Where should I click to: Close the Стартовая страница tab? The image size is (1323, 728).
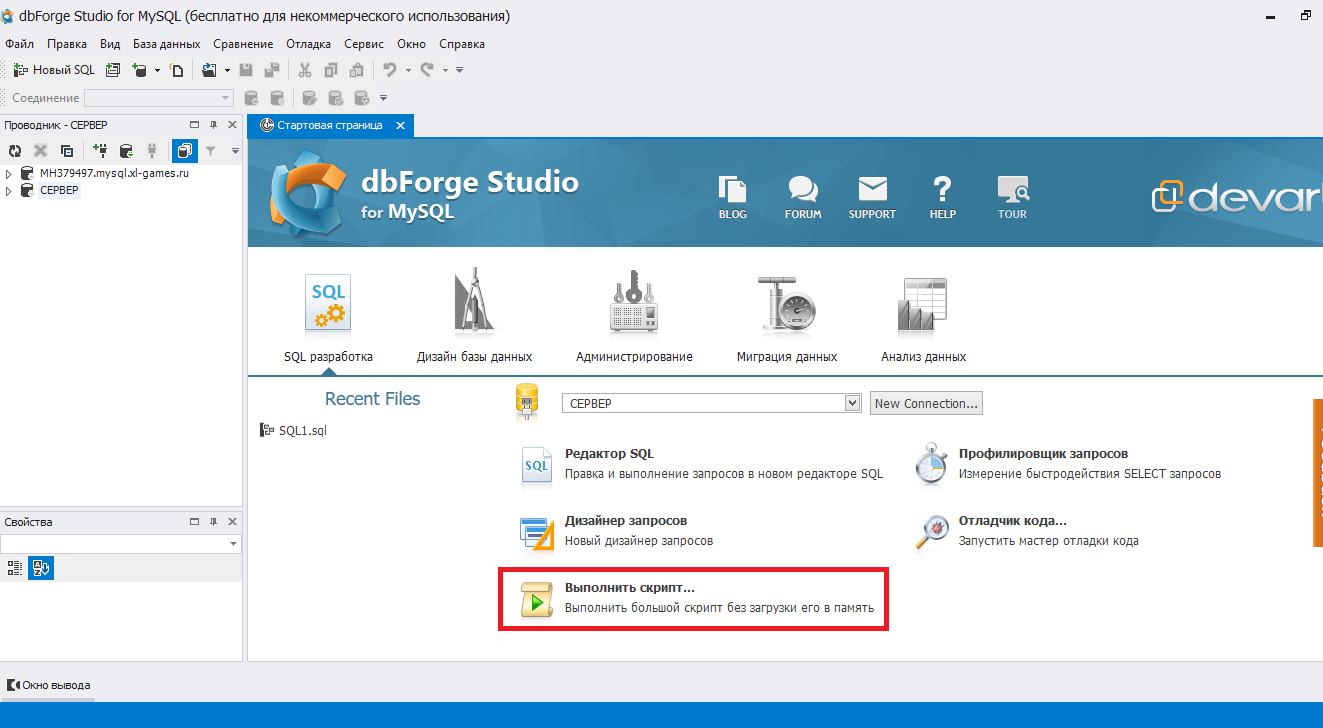[x=400, y=126]
